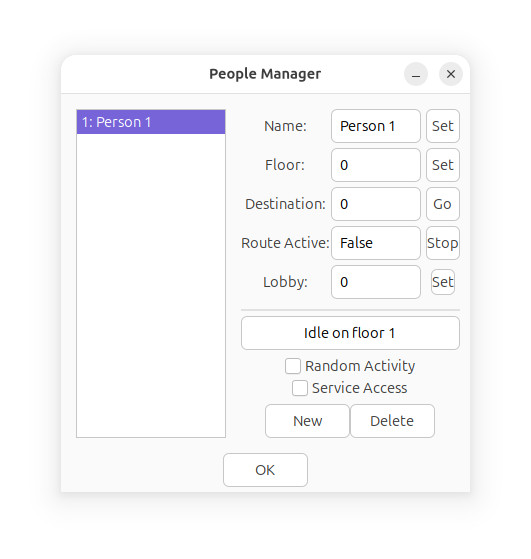Minimize the People Manager window

416,74
